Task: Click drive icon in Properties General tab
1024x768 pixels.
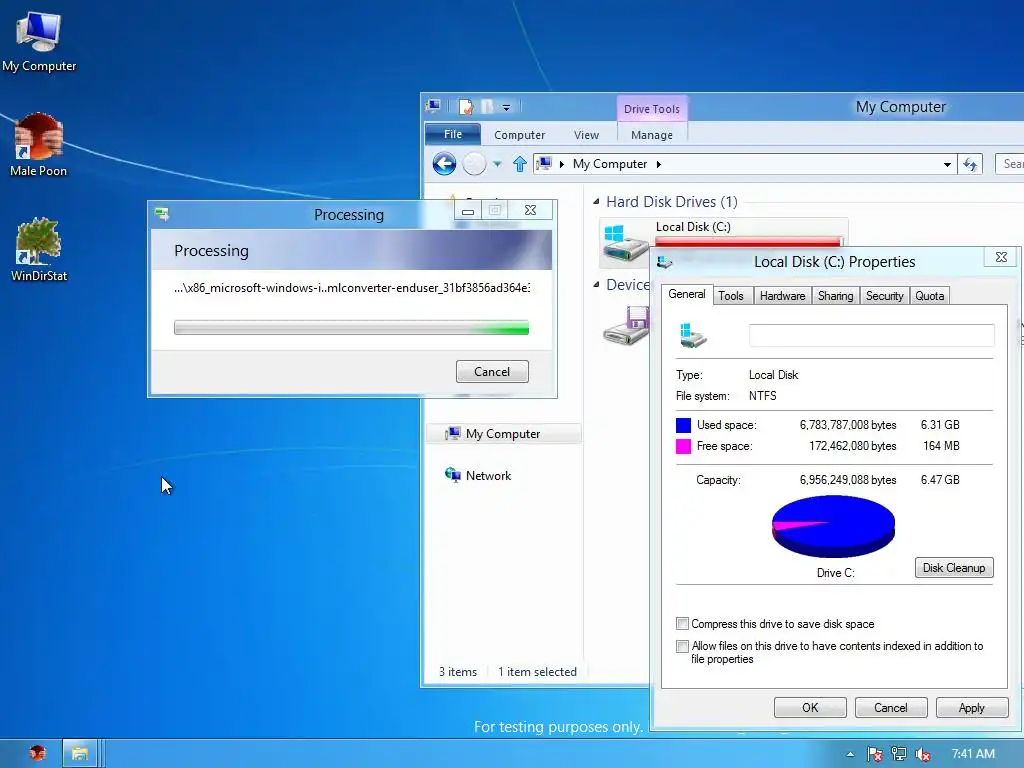Action: [x=693, y=336]
